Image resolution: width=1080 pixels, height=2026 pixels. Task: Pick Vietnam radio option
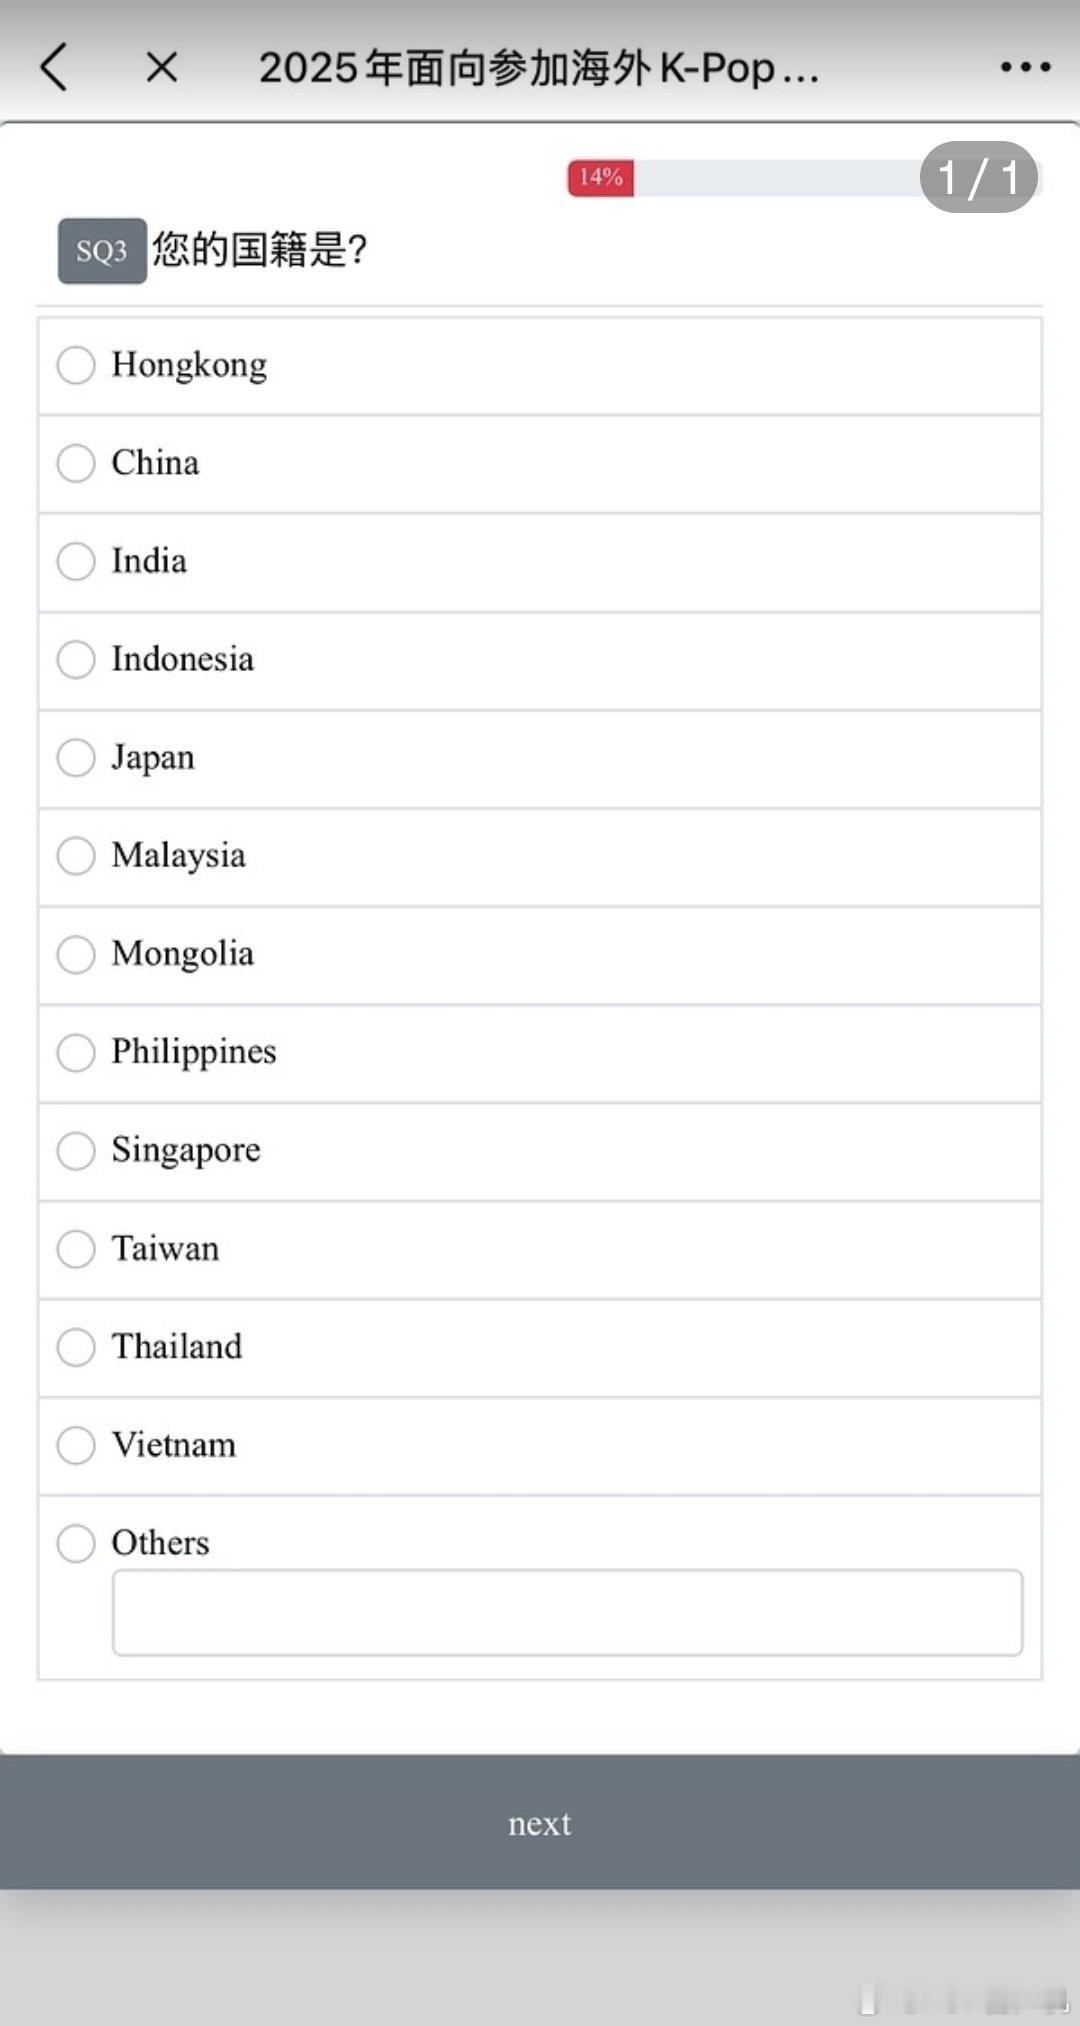pos(76,1445)
